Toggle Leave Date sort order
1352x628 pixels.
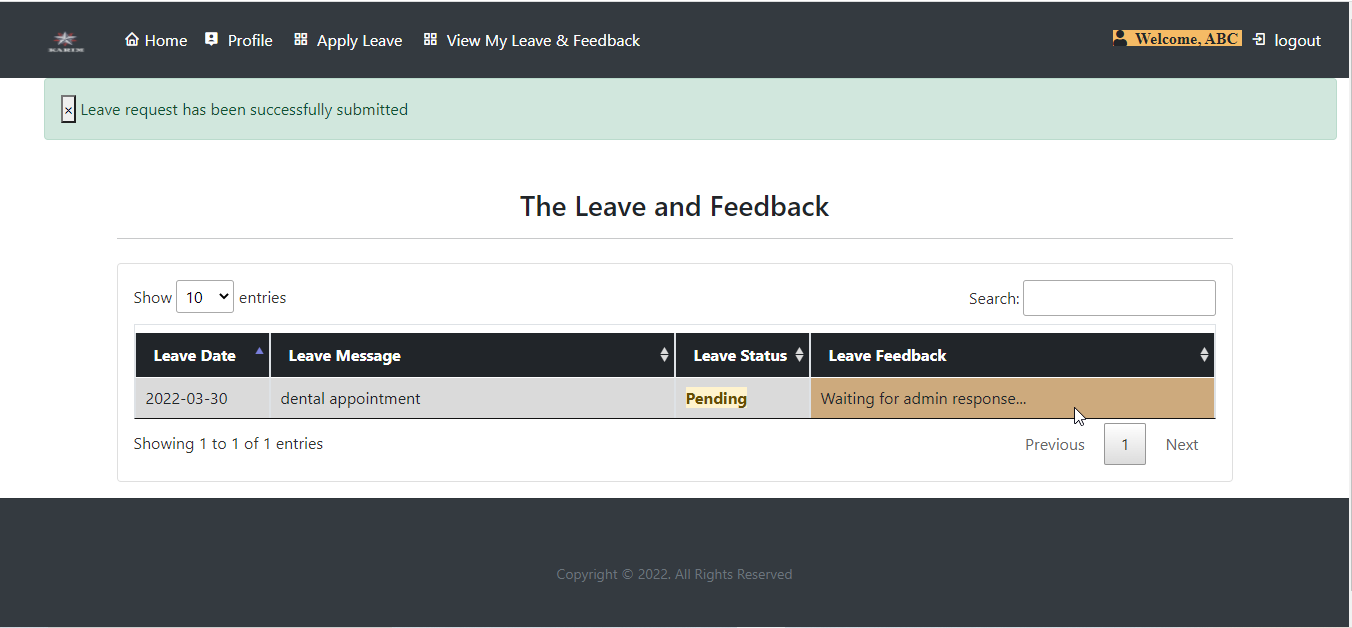pyautogui.click(x=258, y=351)
